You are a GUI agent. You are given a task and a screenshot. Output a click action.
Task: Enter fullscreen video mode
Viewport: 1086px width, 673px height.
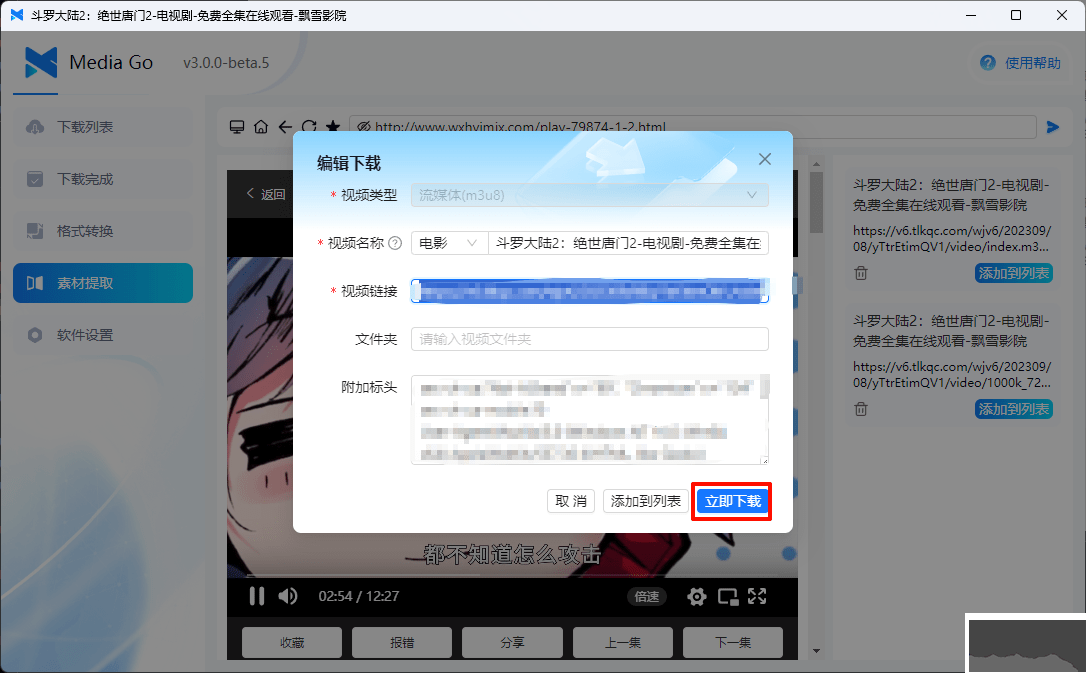click(x=757, y=596)
